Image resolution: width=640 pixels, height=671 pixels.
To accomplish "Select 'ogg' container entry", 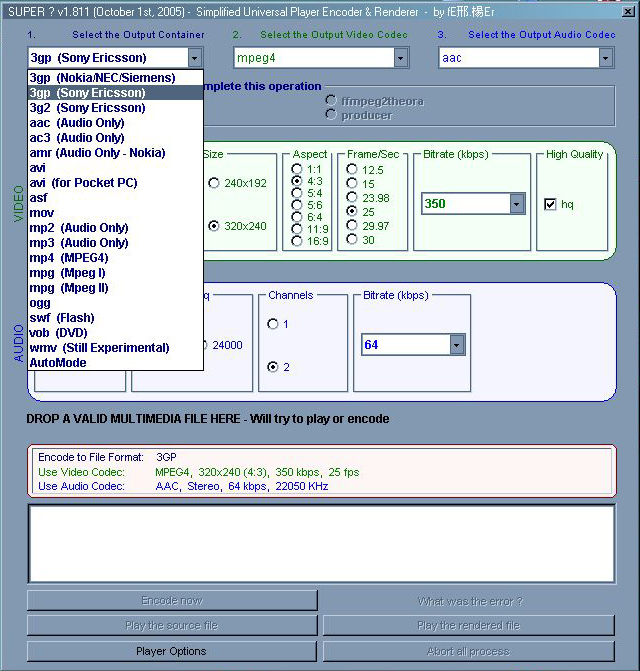I will pyautogui.click(x=40, y=303).
